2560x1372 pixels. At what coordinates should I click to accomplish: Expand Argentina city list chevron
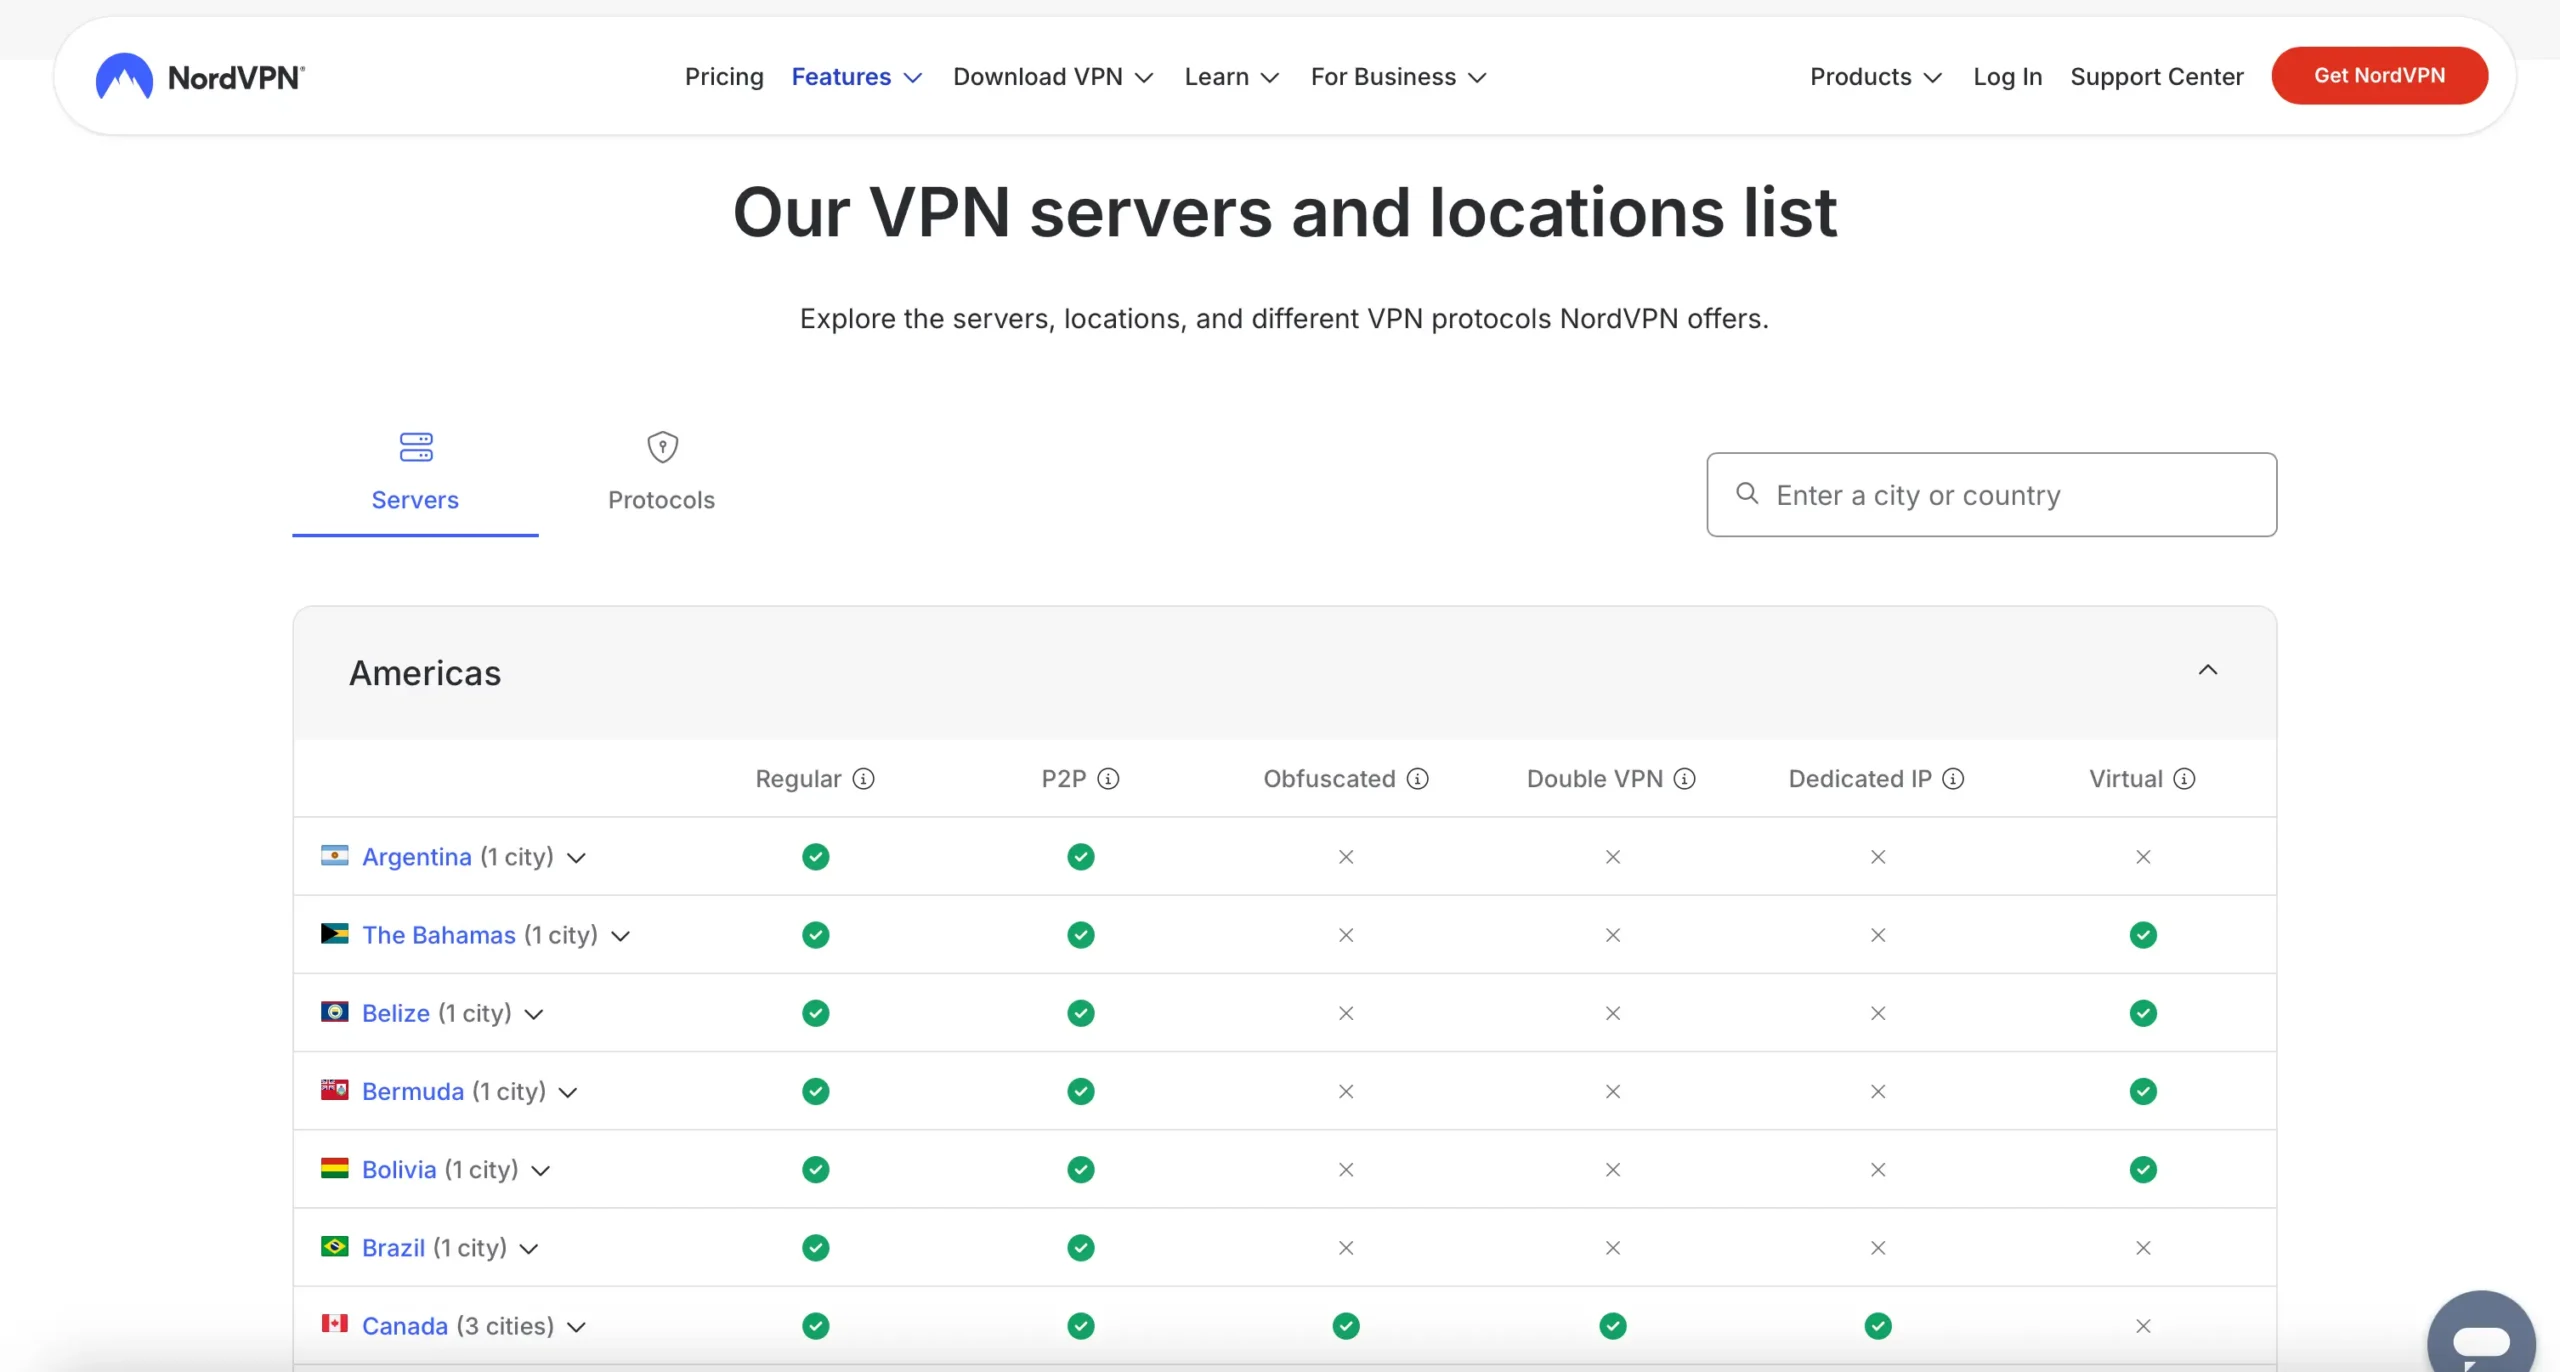pos(576,858)
